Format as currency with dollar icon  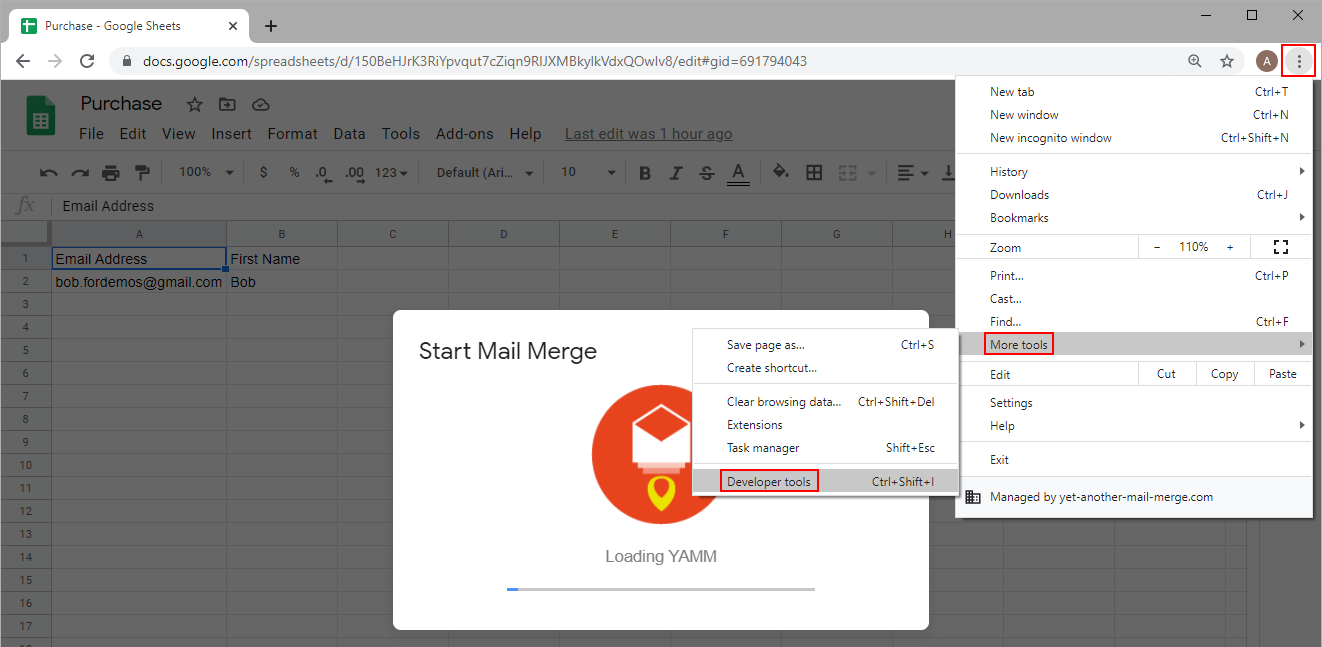tap(263, 172)
